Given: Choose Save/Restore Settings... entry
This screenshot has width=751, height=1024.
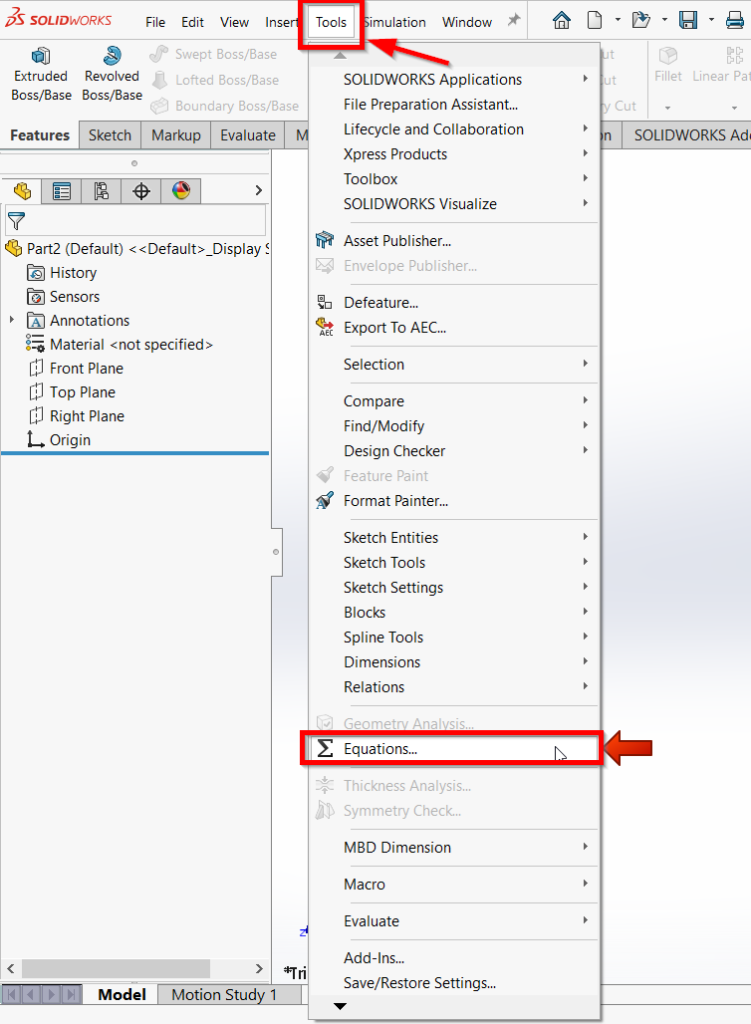Looking at the screenshot, I should (454, 982).
